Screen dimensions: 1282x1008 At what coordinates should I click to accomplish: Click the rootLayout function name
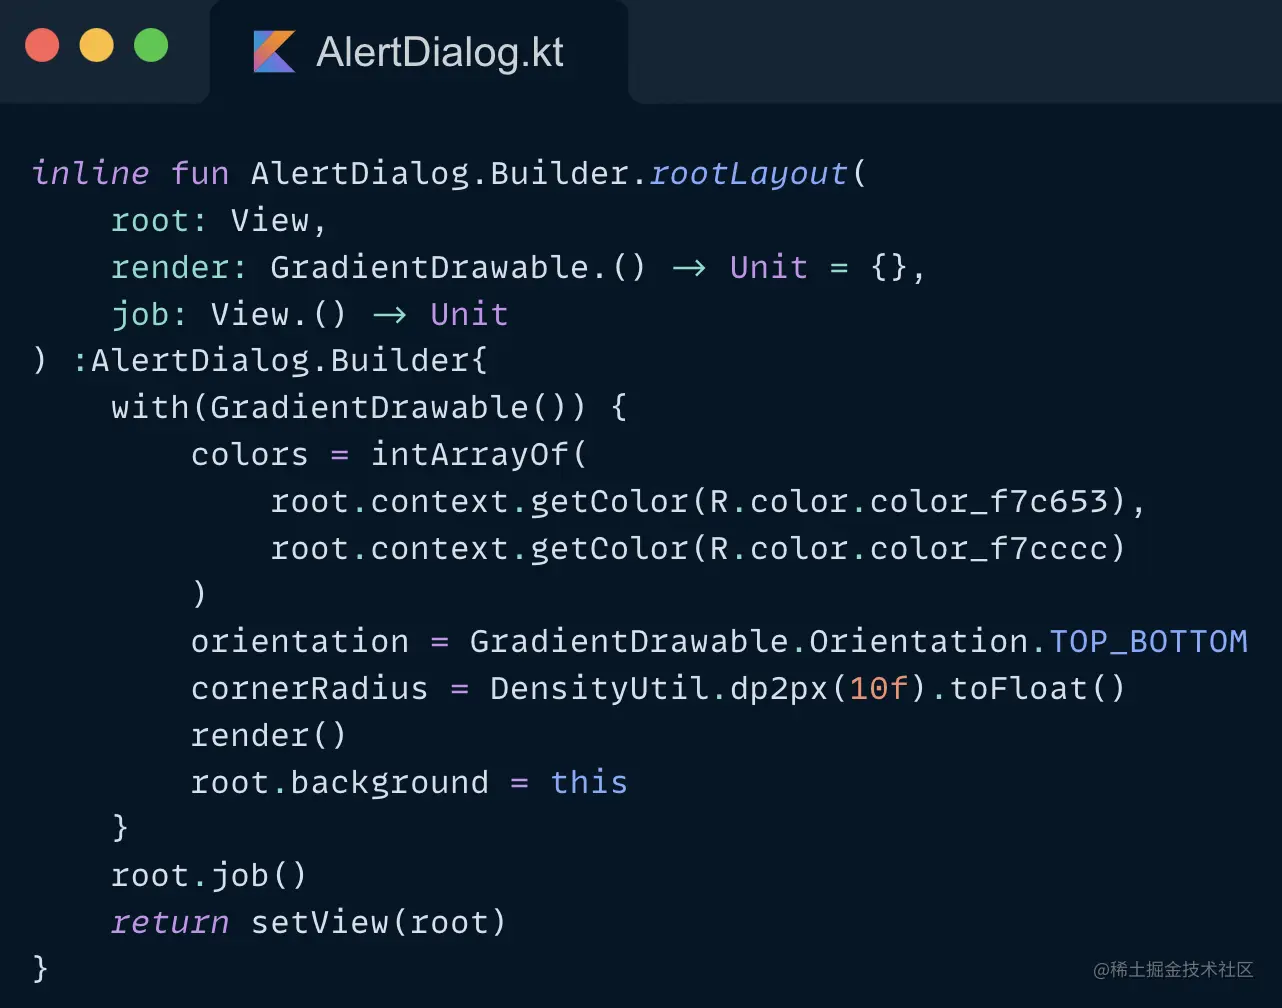[749, 174]
